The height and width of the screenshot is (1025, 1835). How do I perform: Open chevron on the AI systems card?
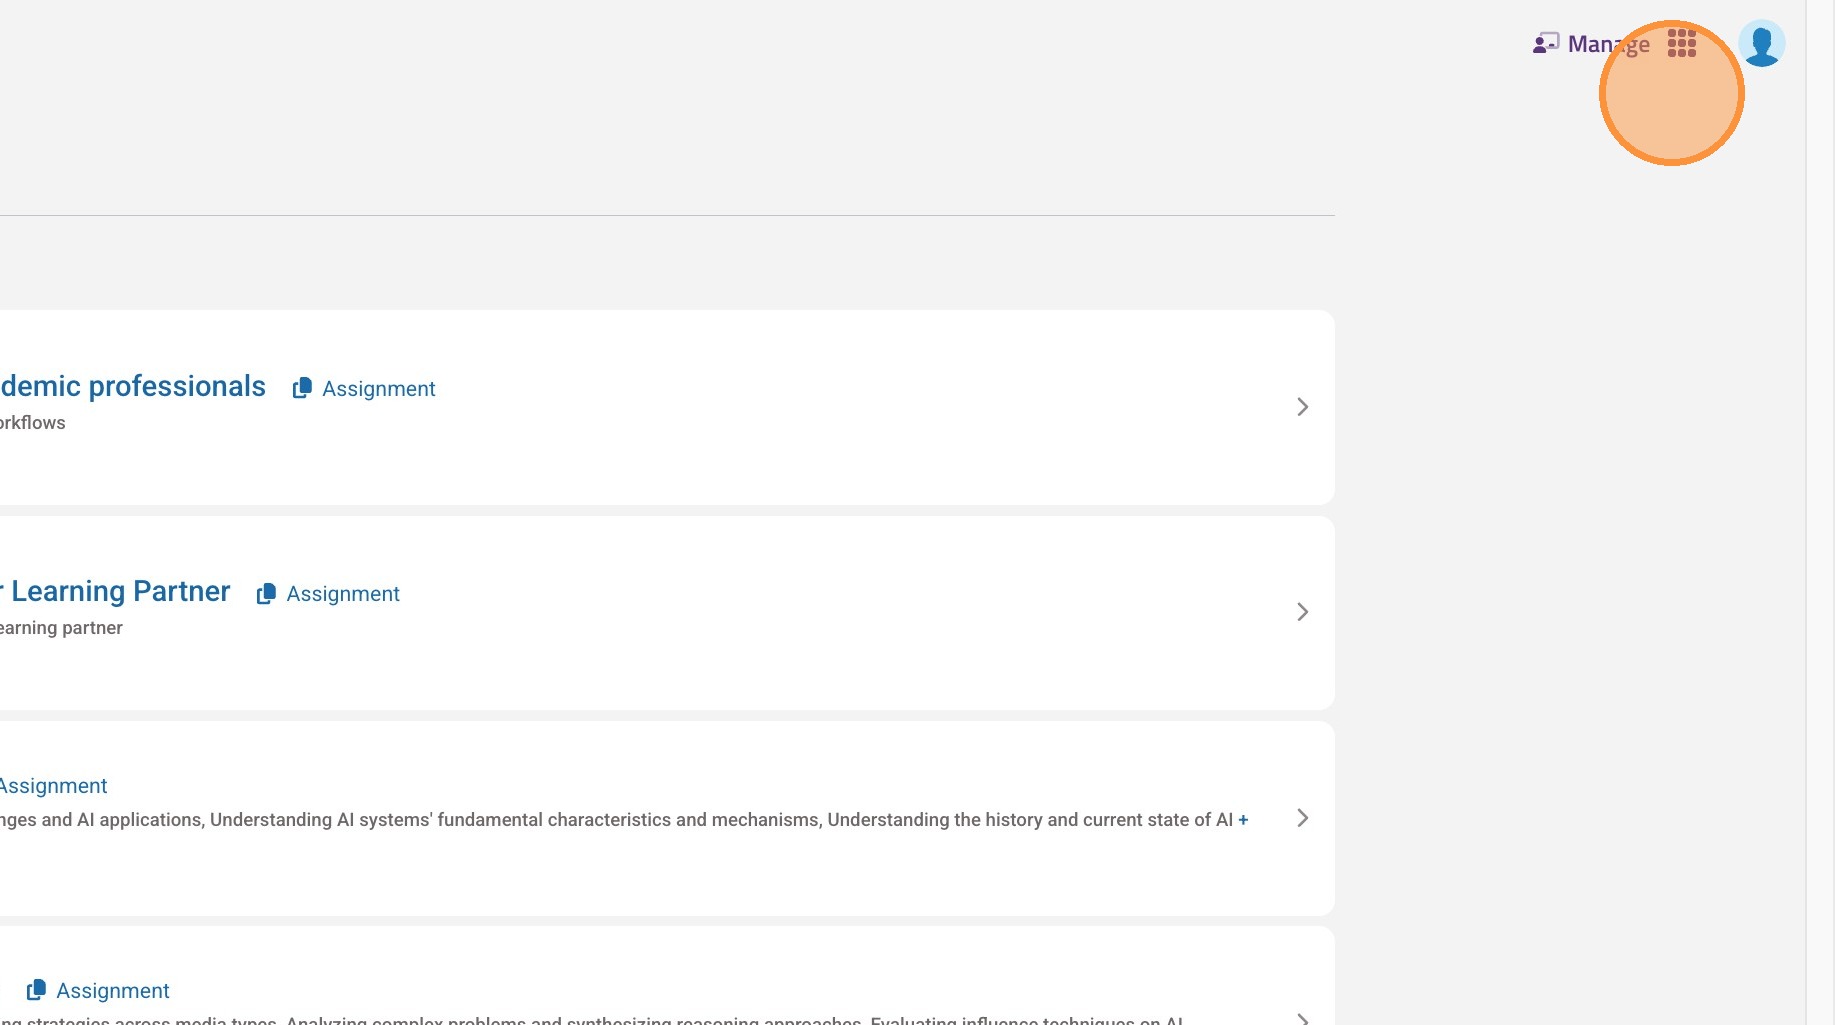(1302, 818)
